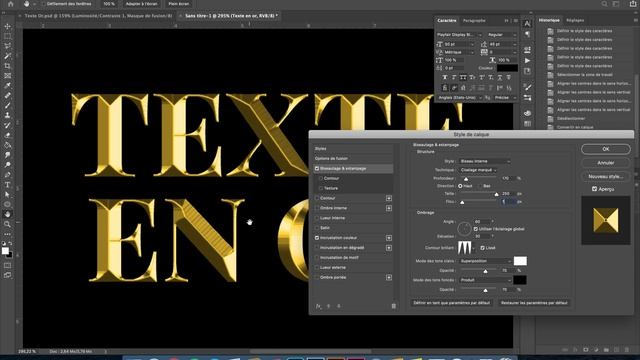
Task: Toggle the Lissé checkbox
Action: (x=482, y=248)
